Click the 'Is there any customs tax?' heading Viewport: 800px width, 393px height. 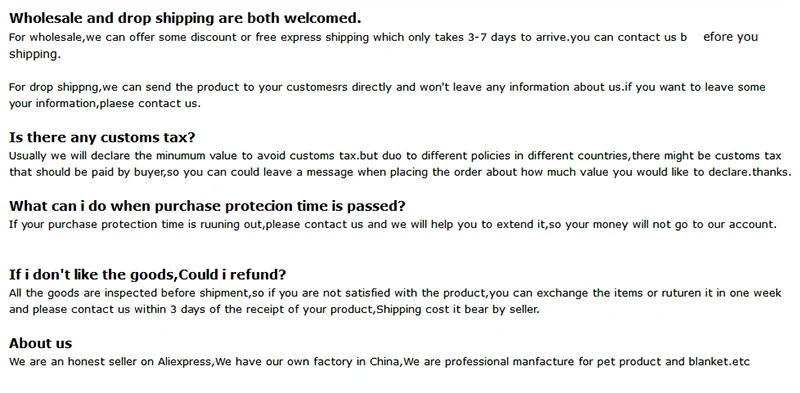click(x=102, y=138)
